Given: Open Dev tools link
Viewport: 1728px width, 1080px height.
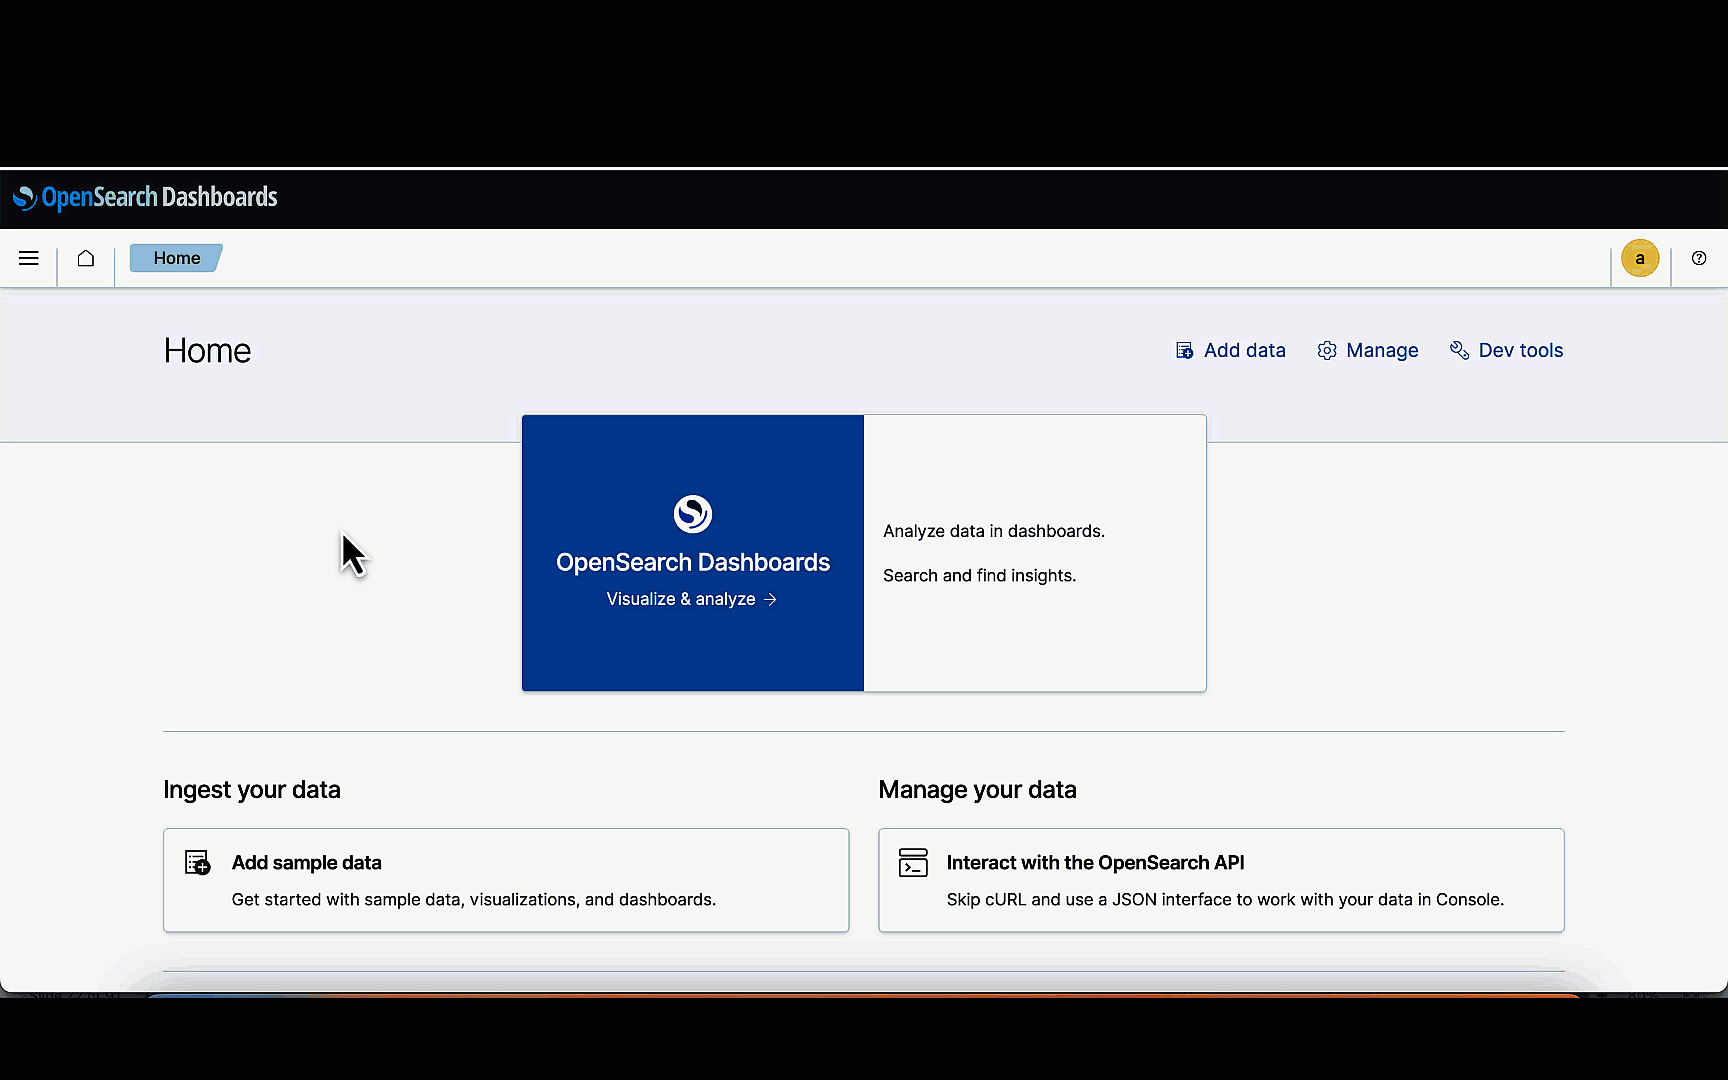Looking at the screenshot, I should pyautogui.click(x=1506, y=350).
